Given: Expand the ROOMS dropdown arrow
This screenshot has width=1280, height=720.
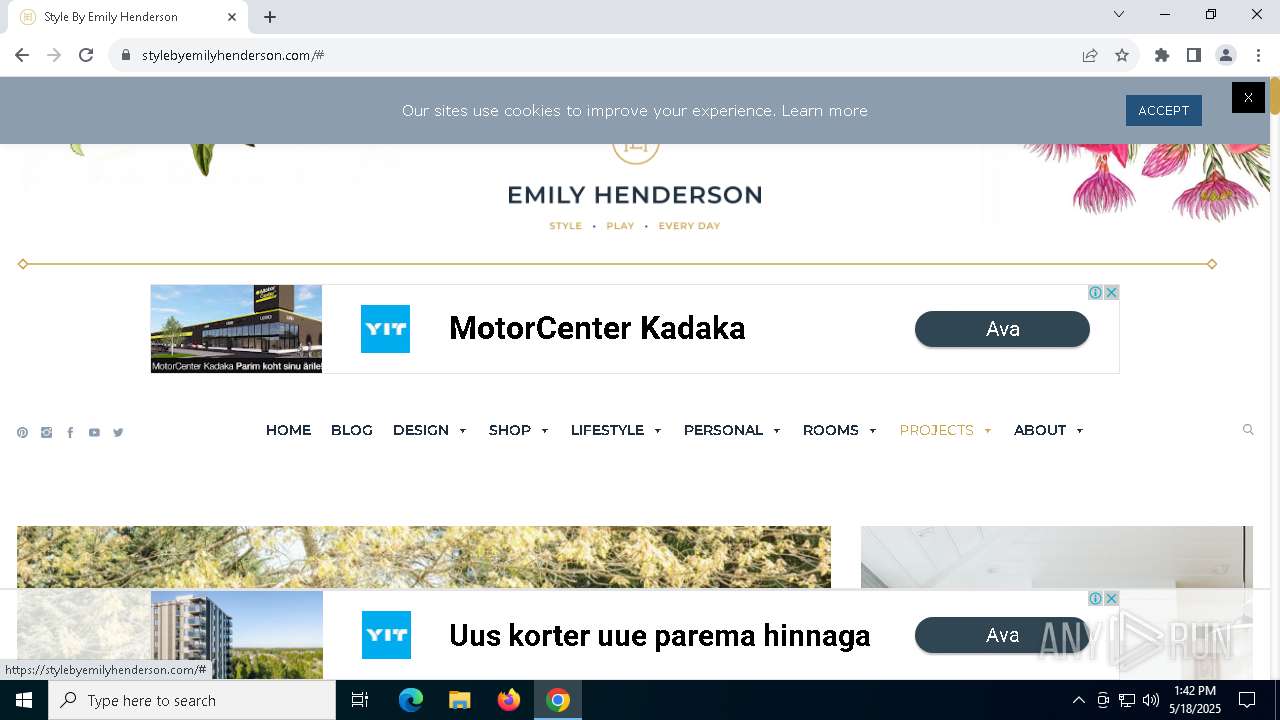Looking at the screenshot, I should 872,431.
